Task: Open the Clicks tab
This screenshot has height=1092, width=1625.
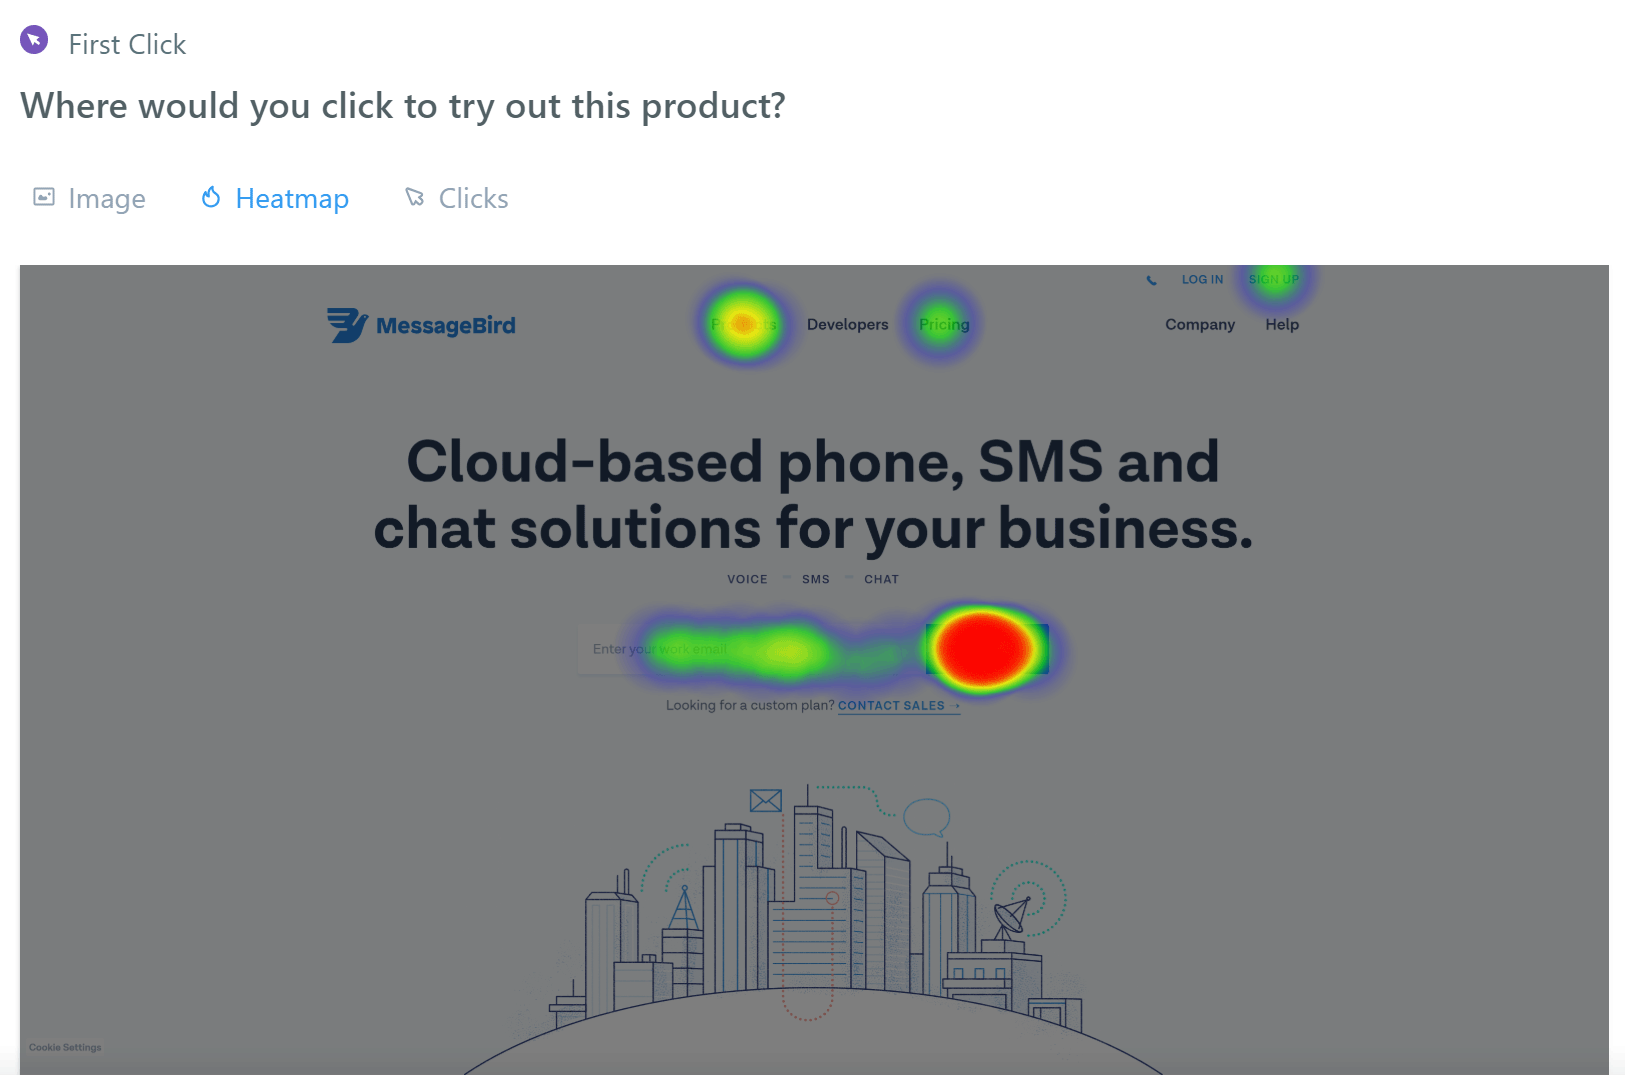Action: pos(473,199)
